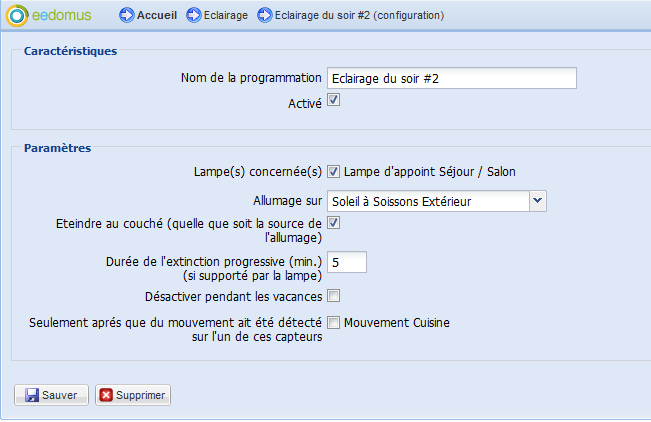Click the red X delete icon
The image size is (651, 422).
[x=107, y=395]
